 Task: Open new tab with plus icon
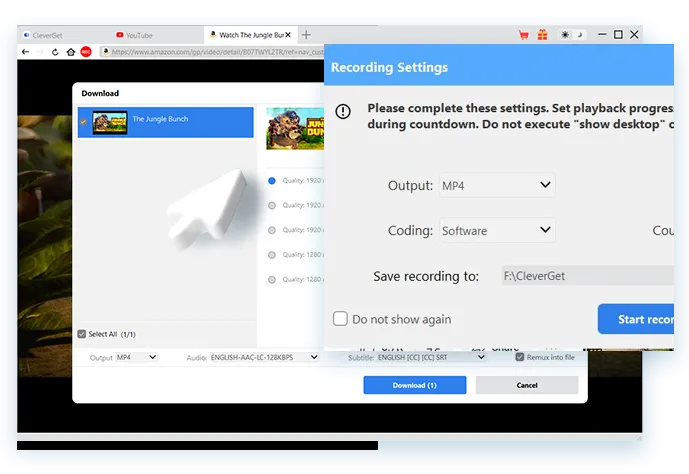tap(306, 35)
